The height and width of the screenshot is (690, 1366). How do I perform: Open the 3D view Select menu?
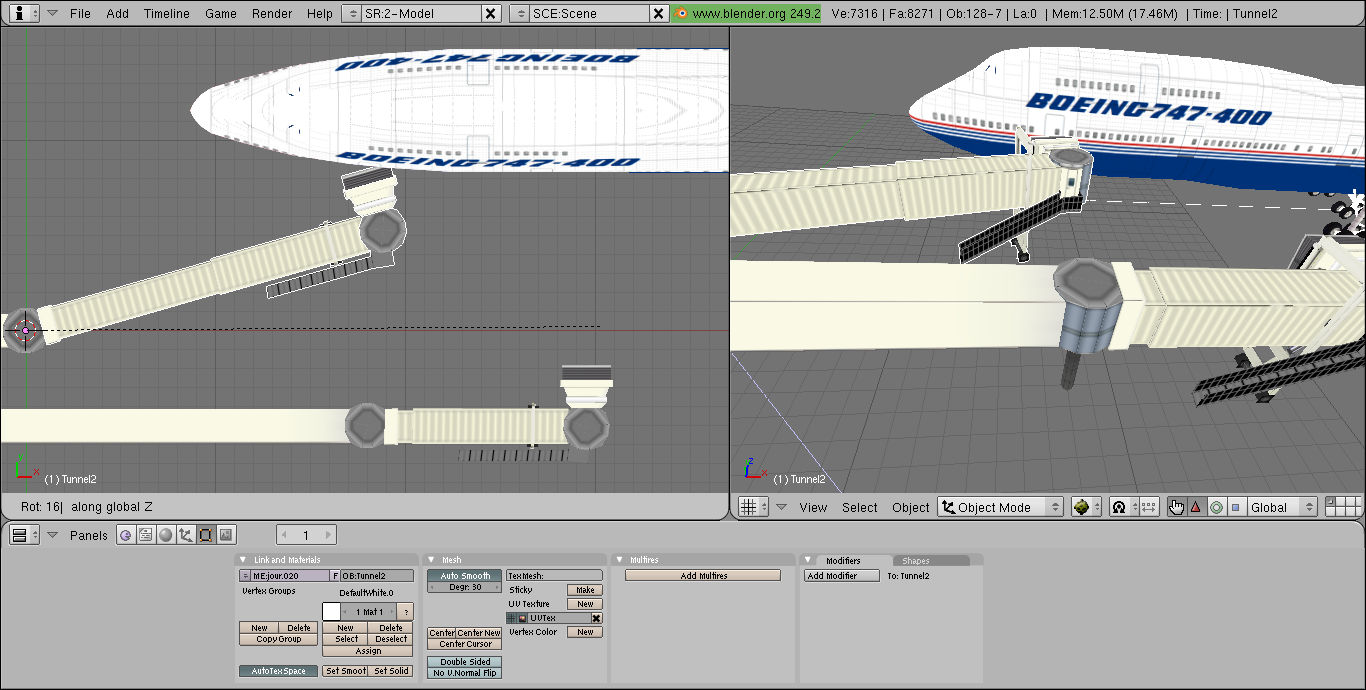859,508
